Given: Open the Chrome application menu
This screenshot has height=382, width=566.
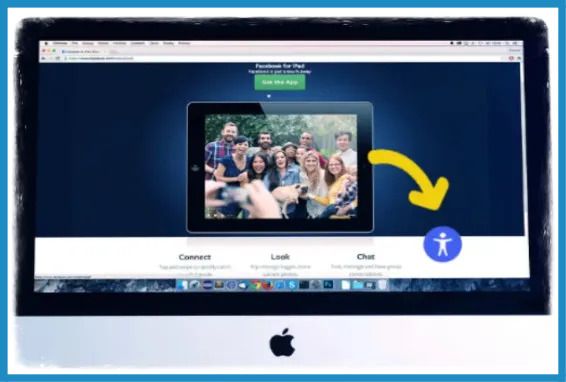Looking at the screenshot, I should tap(60, 43).
